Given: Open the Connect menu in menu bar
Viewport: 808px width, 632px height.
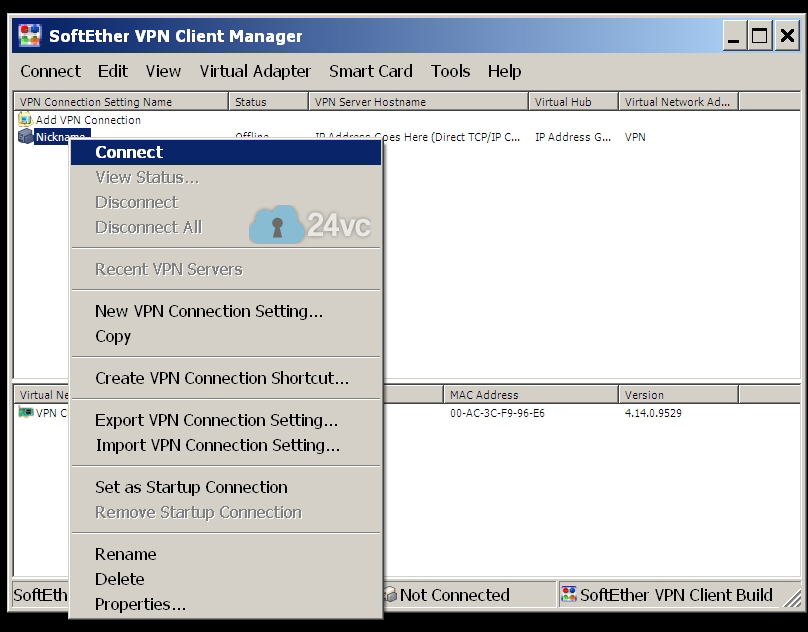Looking at the screenshot, I should (50, 71).
